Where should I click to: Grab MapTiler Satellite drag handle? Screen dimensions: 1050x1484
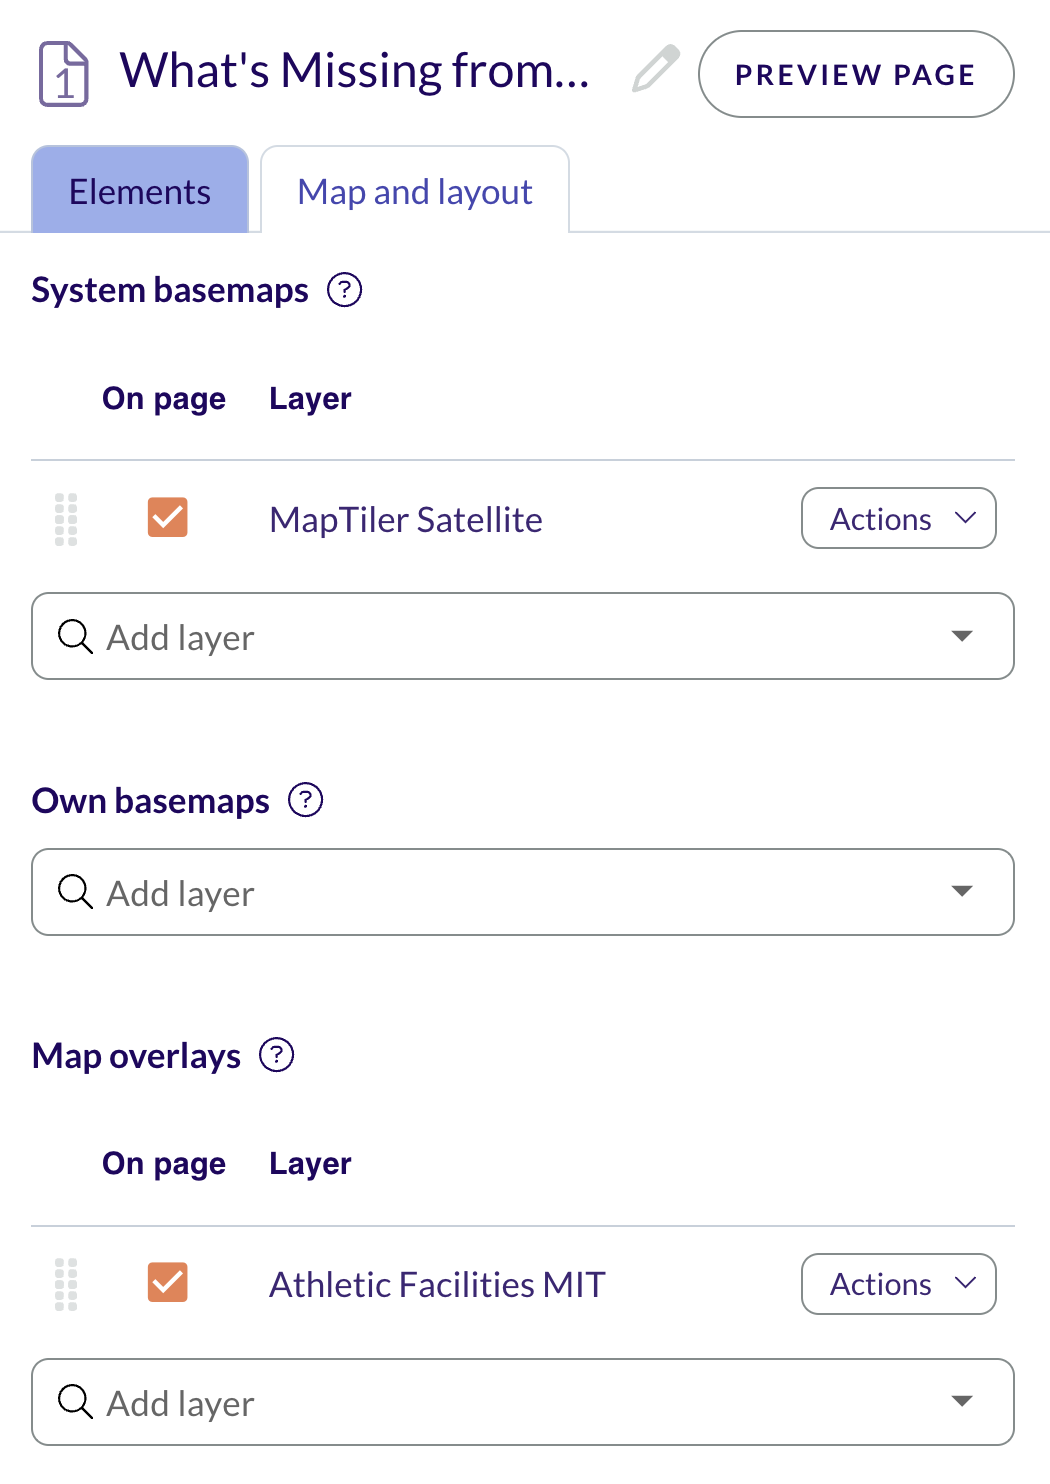(66, 519)
